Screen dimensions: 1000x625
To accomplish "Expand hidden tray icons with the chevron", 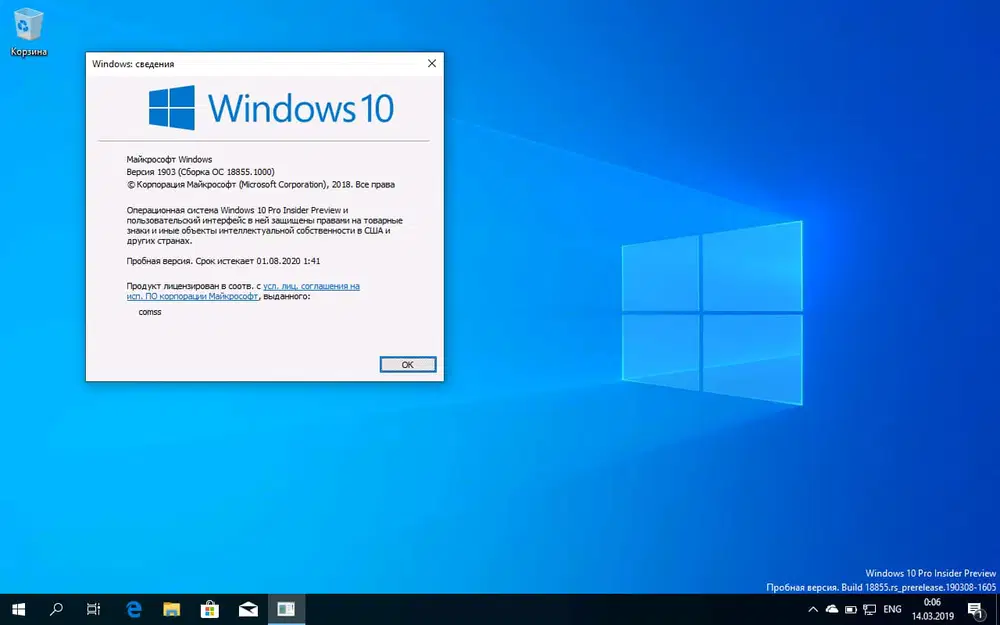I will [813, 609].
